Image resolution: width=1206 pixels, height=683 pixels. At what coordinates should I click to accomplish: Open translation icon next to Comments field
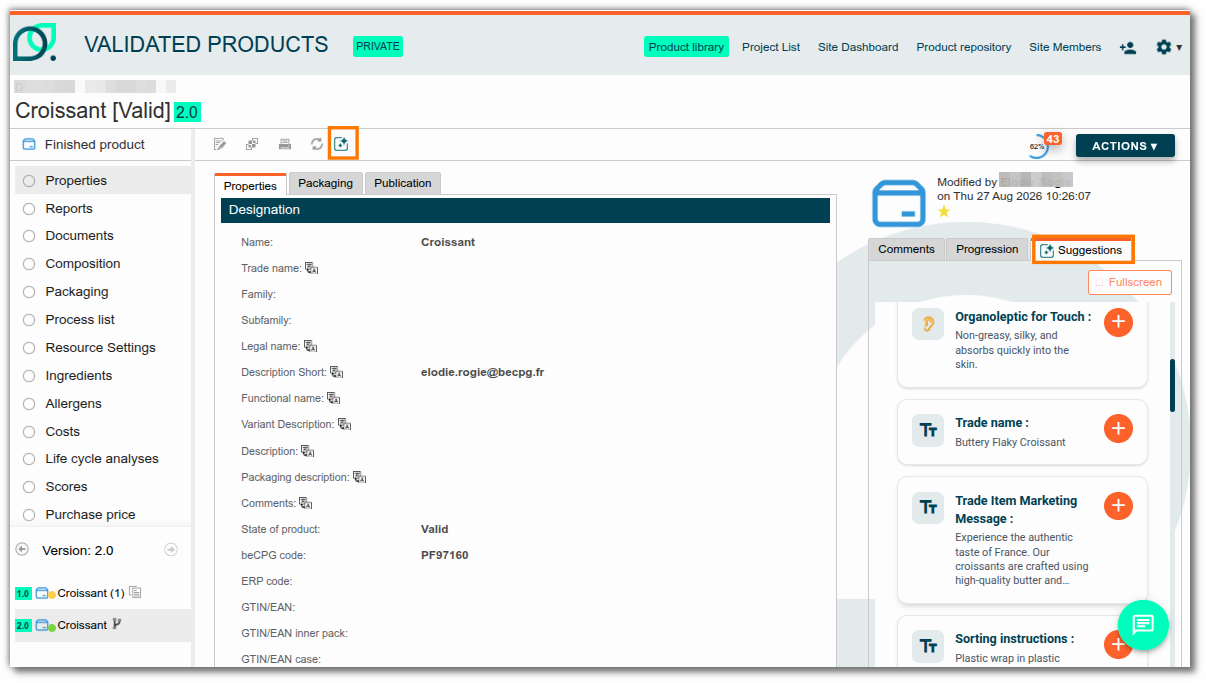point(306,503)
